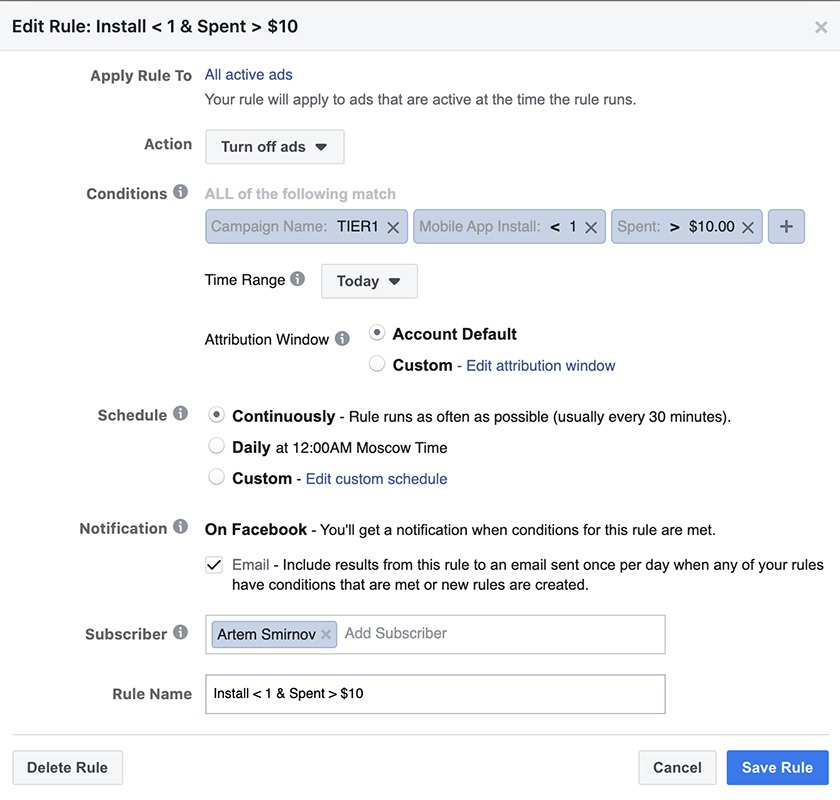840x800 pixels.
Task: Choose the Daily at 12:00AM schedule
Action: [216, 447]
